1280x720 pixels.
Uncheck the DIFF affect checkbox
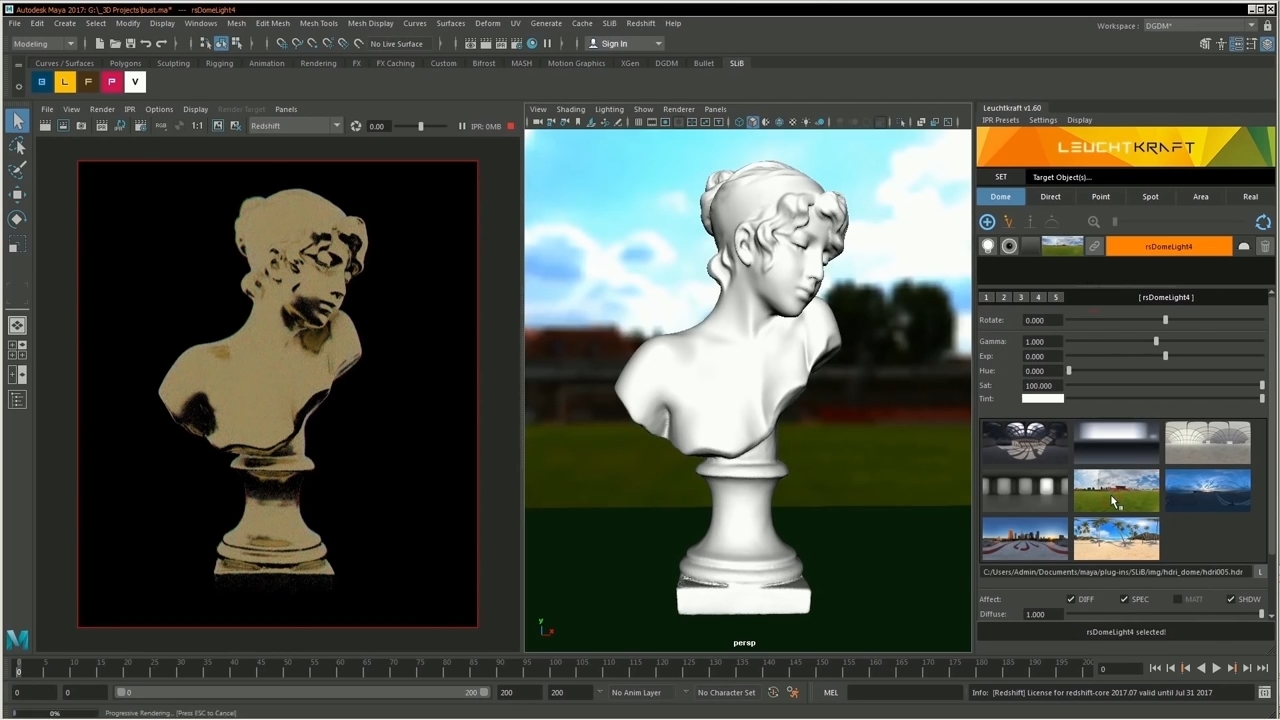coord(1071,599)
